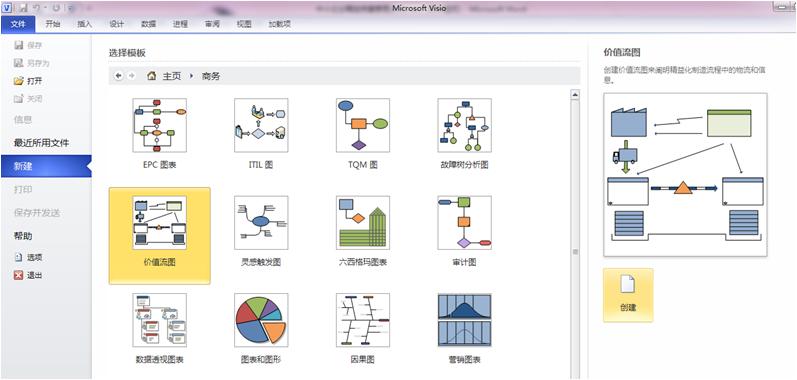Screen dimensions: 797x380
Task: Select the 审计图 audit diagram template
Action: point(465,223)
